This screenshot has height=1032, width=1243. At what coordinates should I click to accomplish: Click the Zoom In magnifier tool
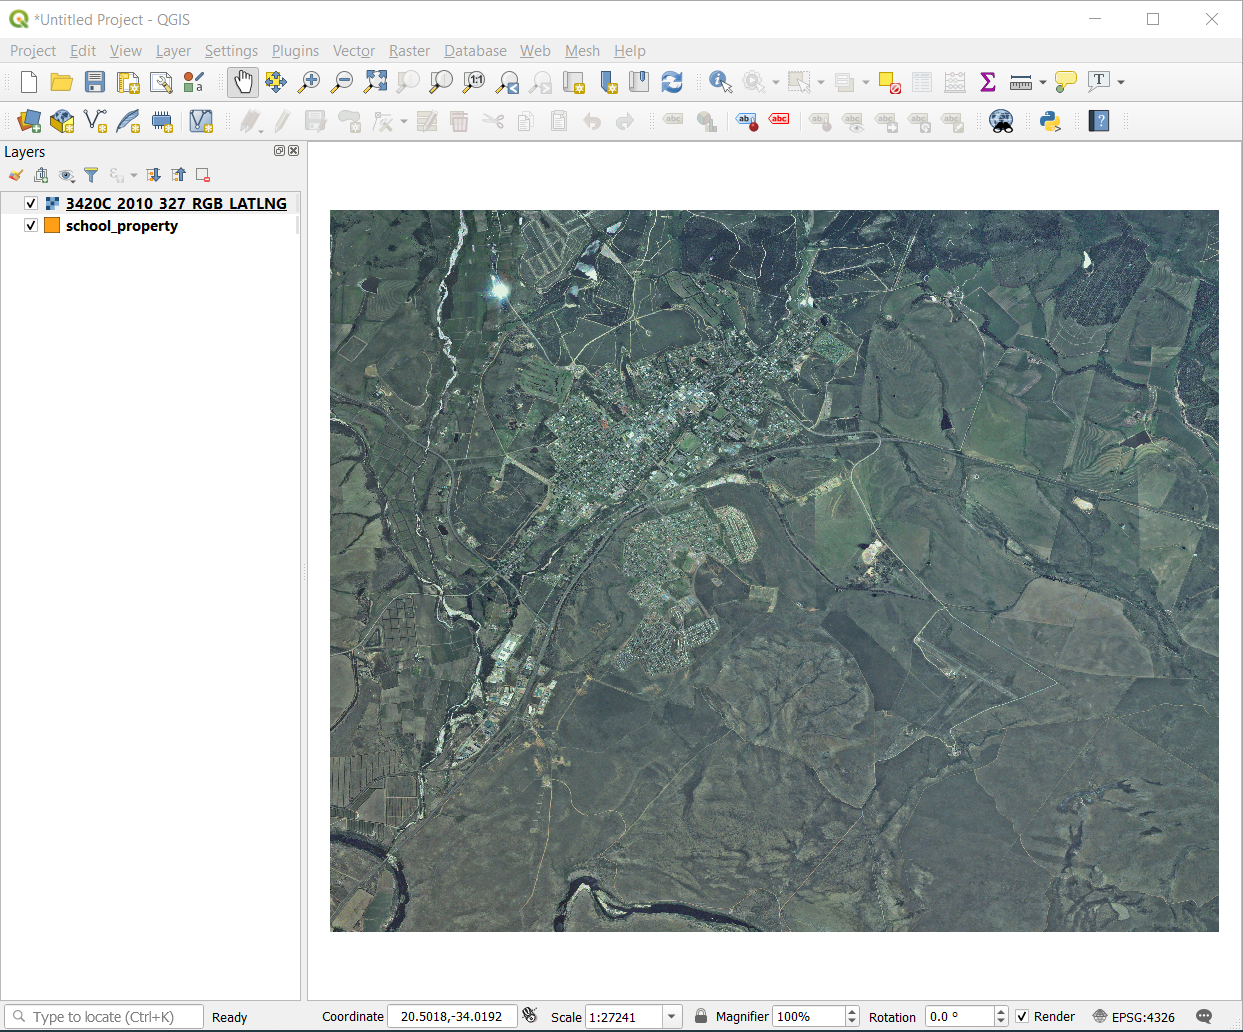click(x=309, y=82)
